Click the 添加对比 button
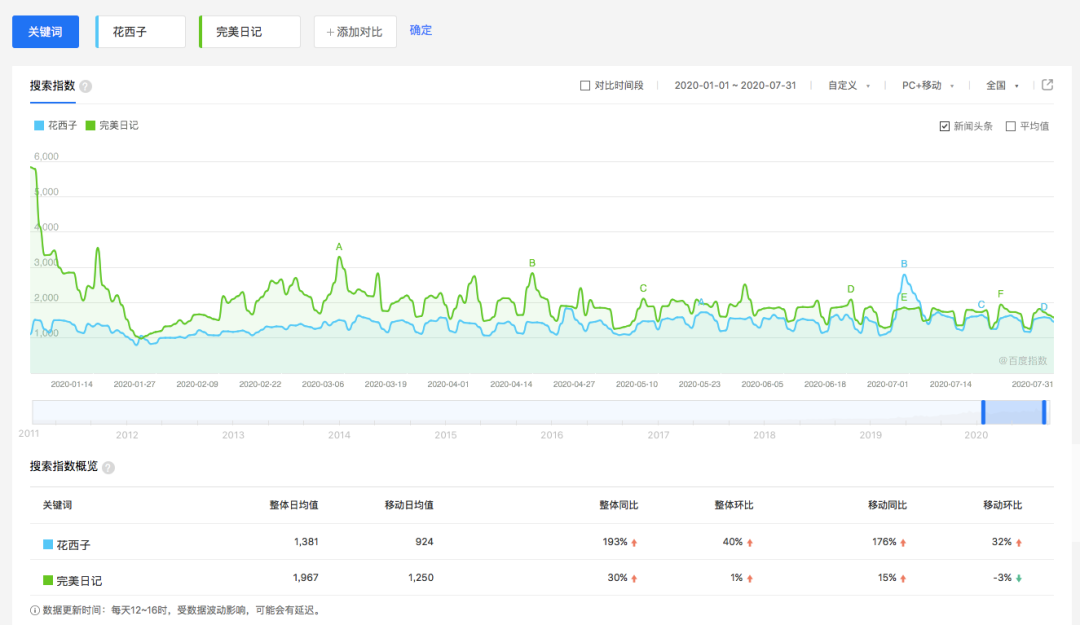 click(x=355, y=32)
